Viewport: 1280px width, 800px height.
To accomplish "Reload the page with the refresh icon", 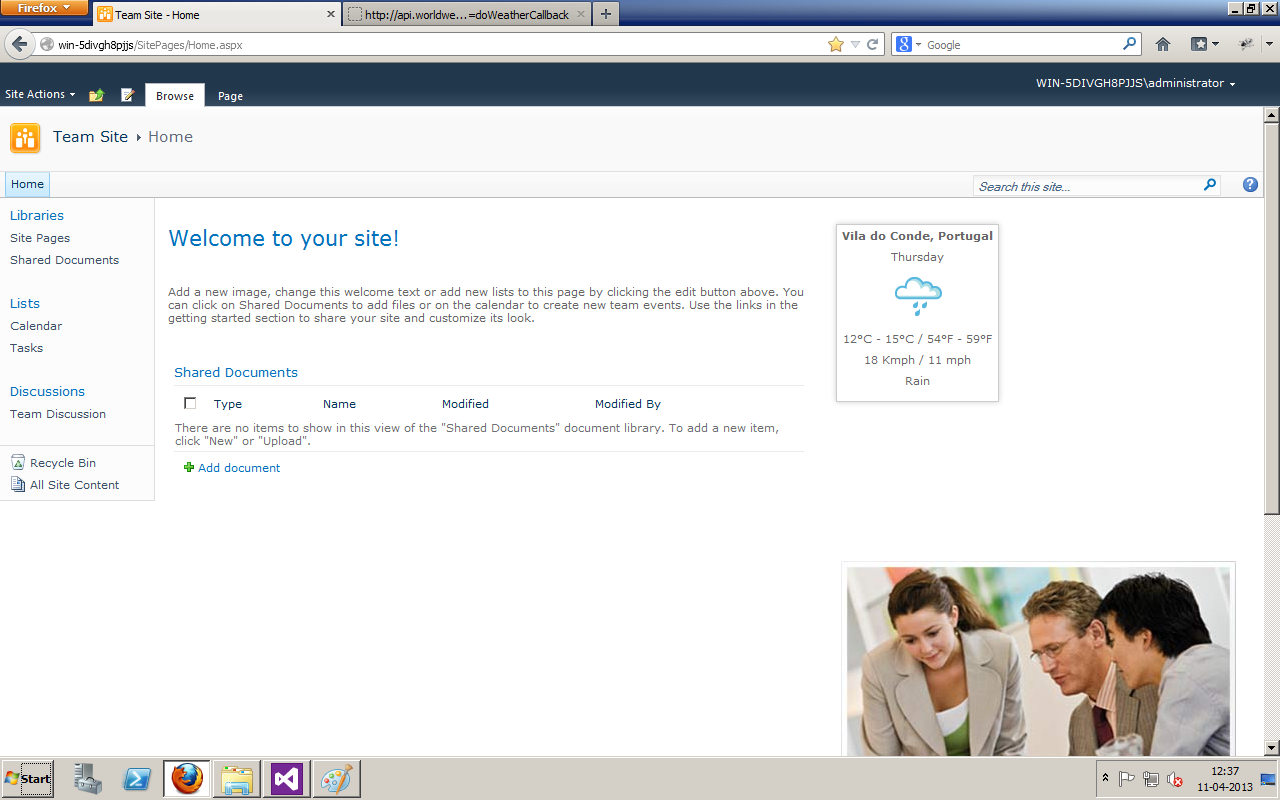I will pyautogui.click(x=872, y=44).
